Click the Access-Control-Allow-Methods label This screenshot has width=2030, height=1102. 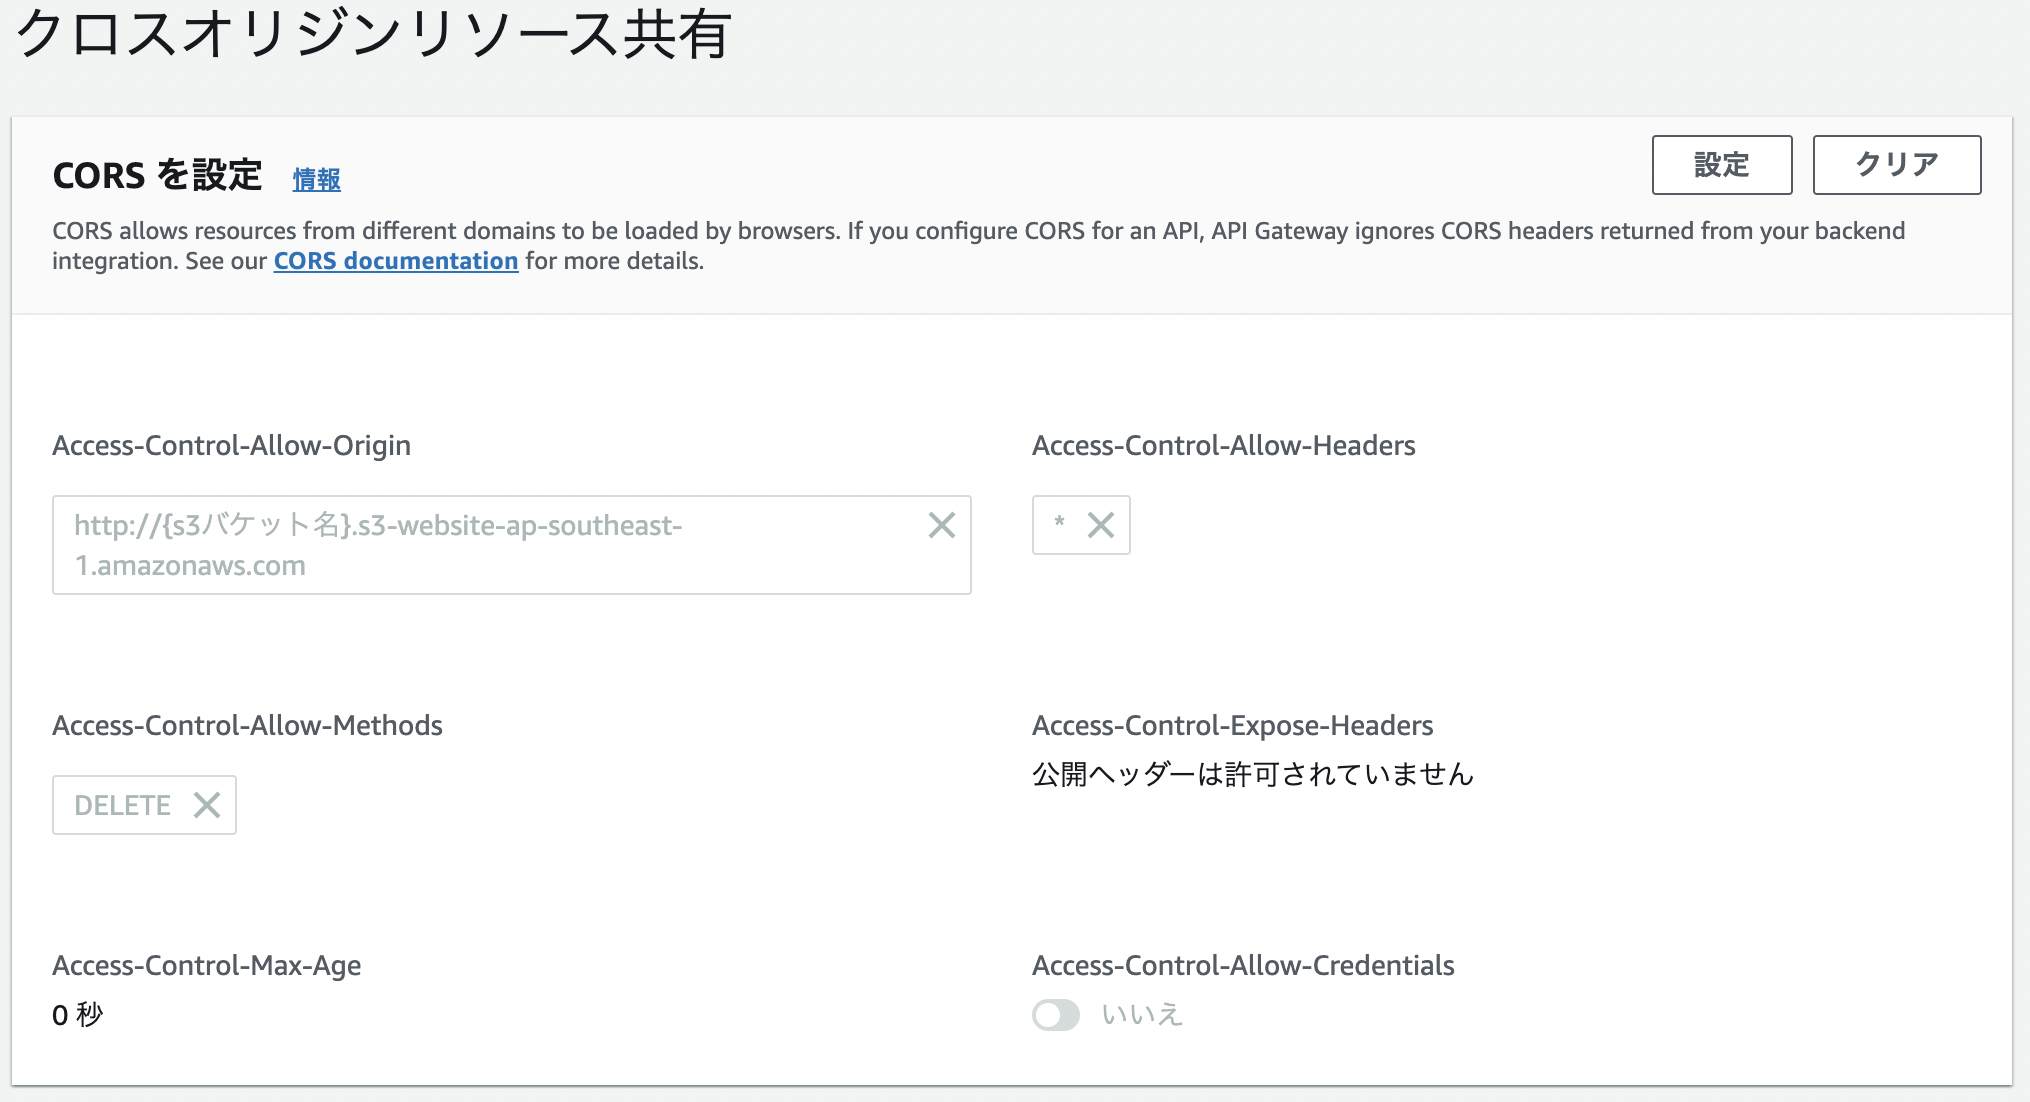247,726
